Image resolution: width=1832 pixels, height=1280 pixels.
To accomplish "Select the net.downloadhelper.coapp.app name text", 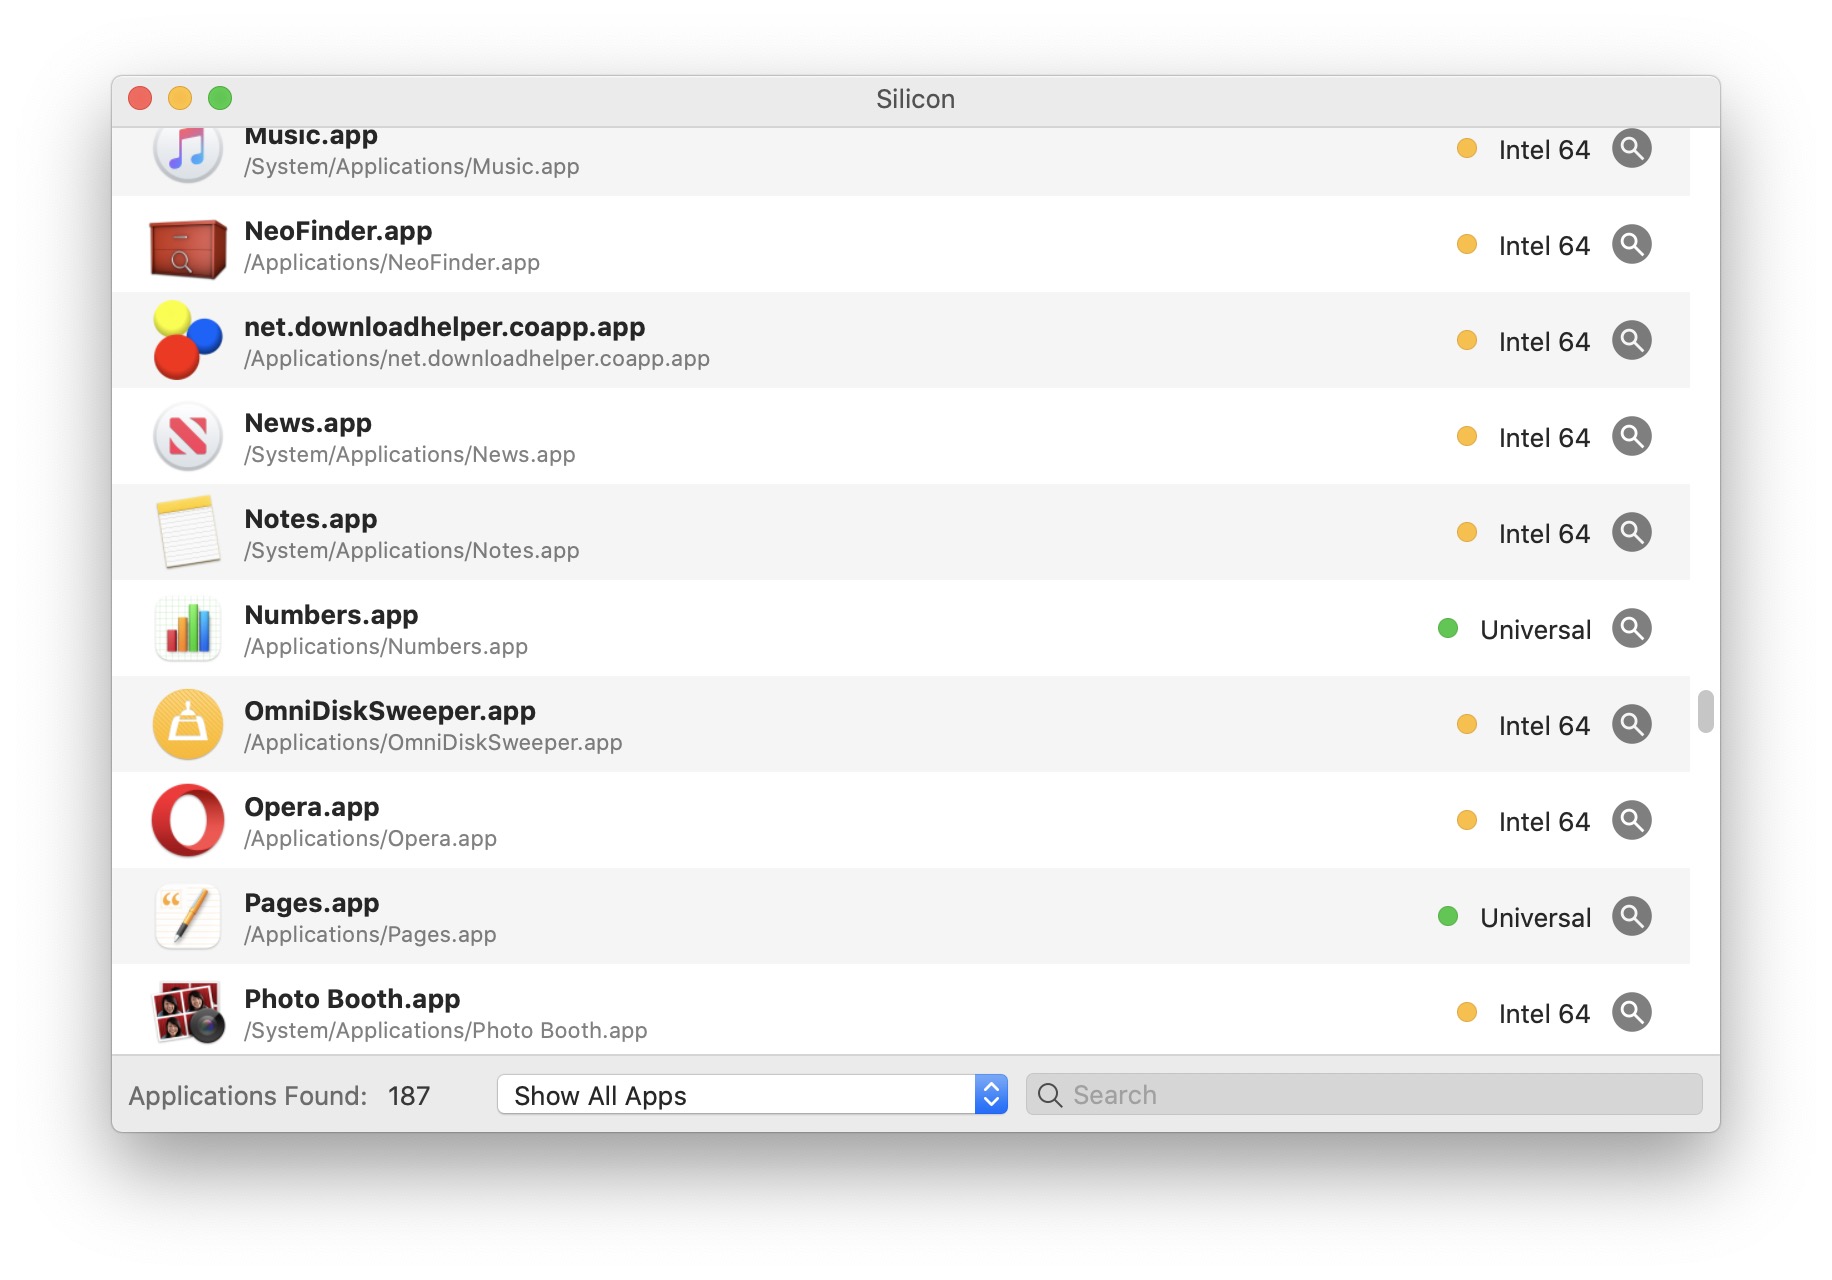I will point(445,327).
